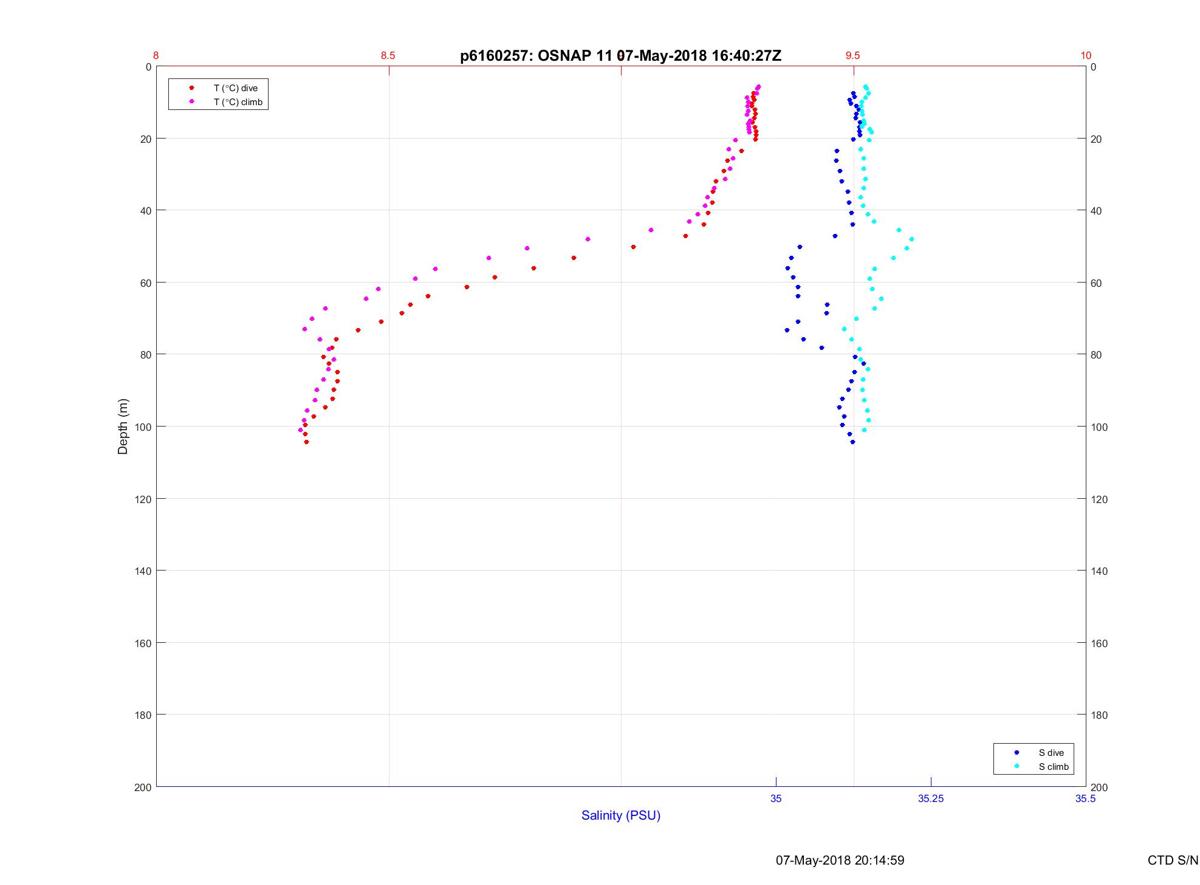Select the 'T (°C) climb' legend label

(238, 102)
